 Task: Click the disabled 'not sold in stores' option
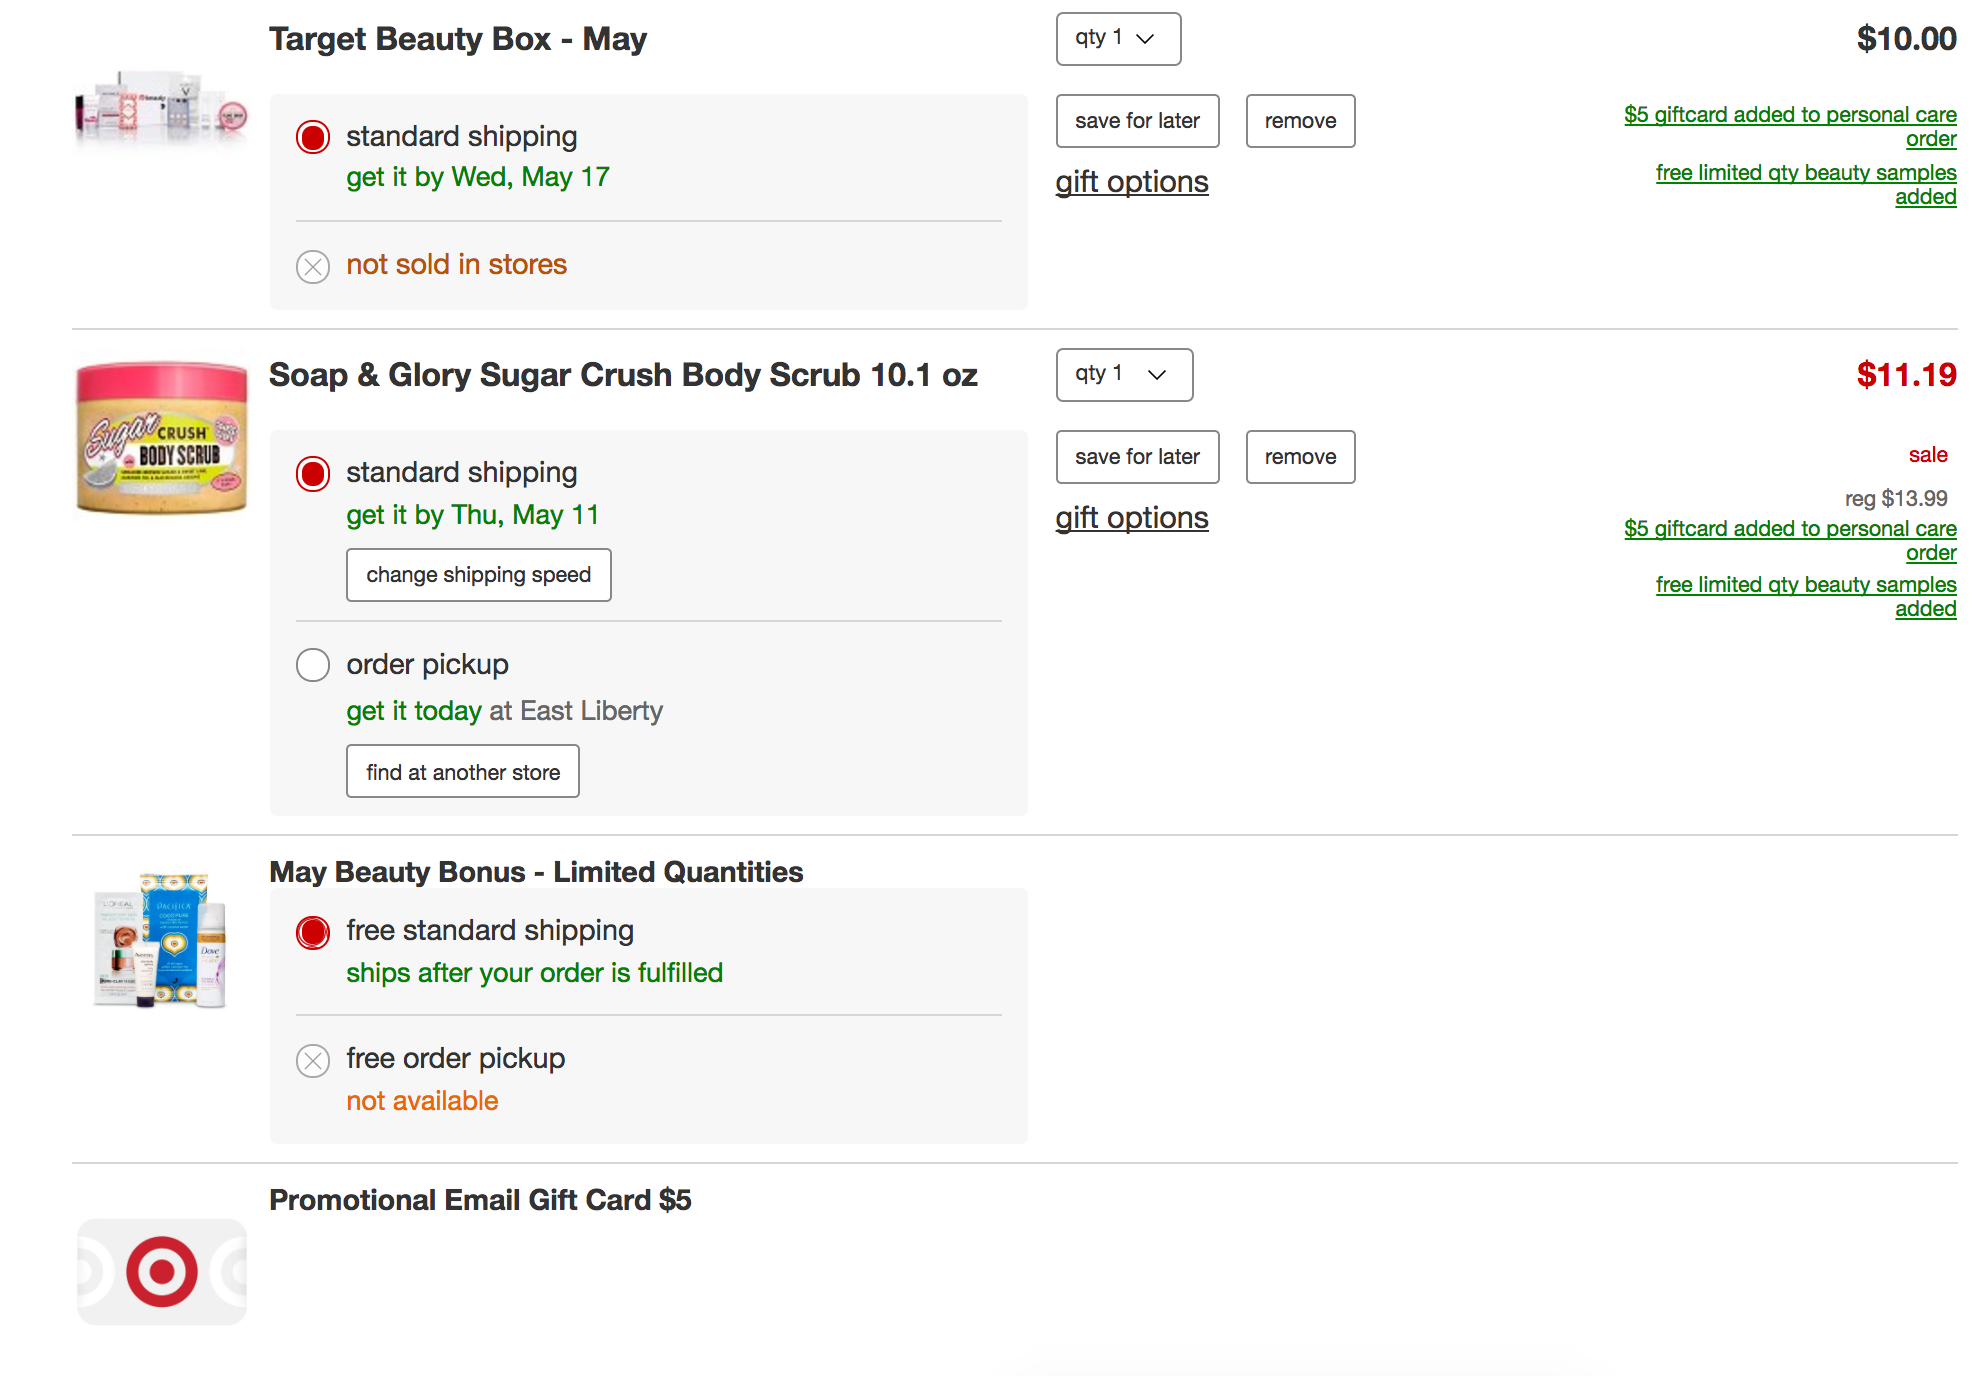(313, 266)
